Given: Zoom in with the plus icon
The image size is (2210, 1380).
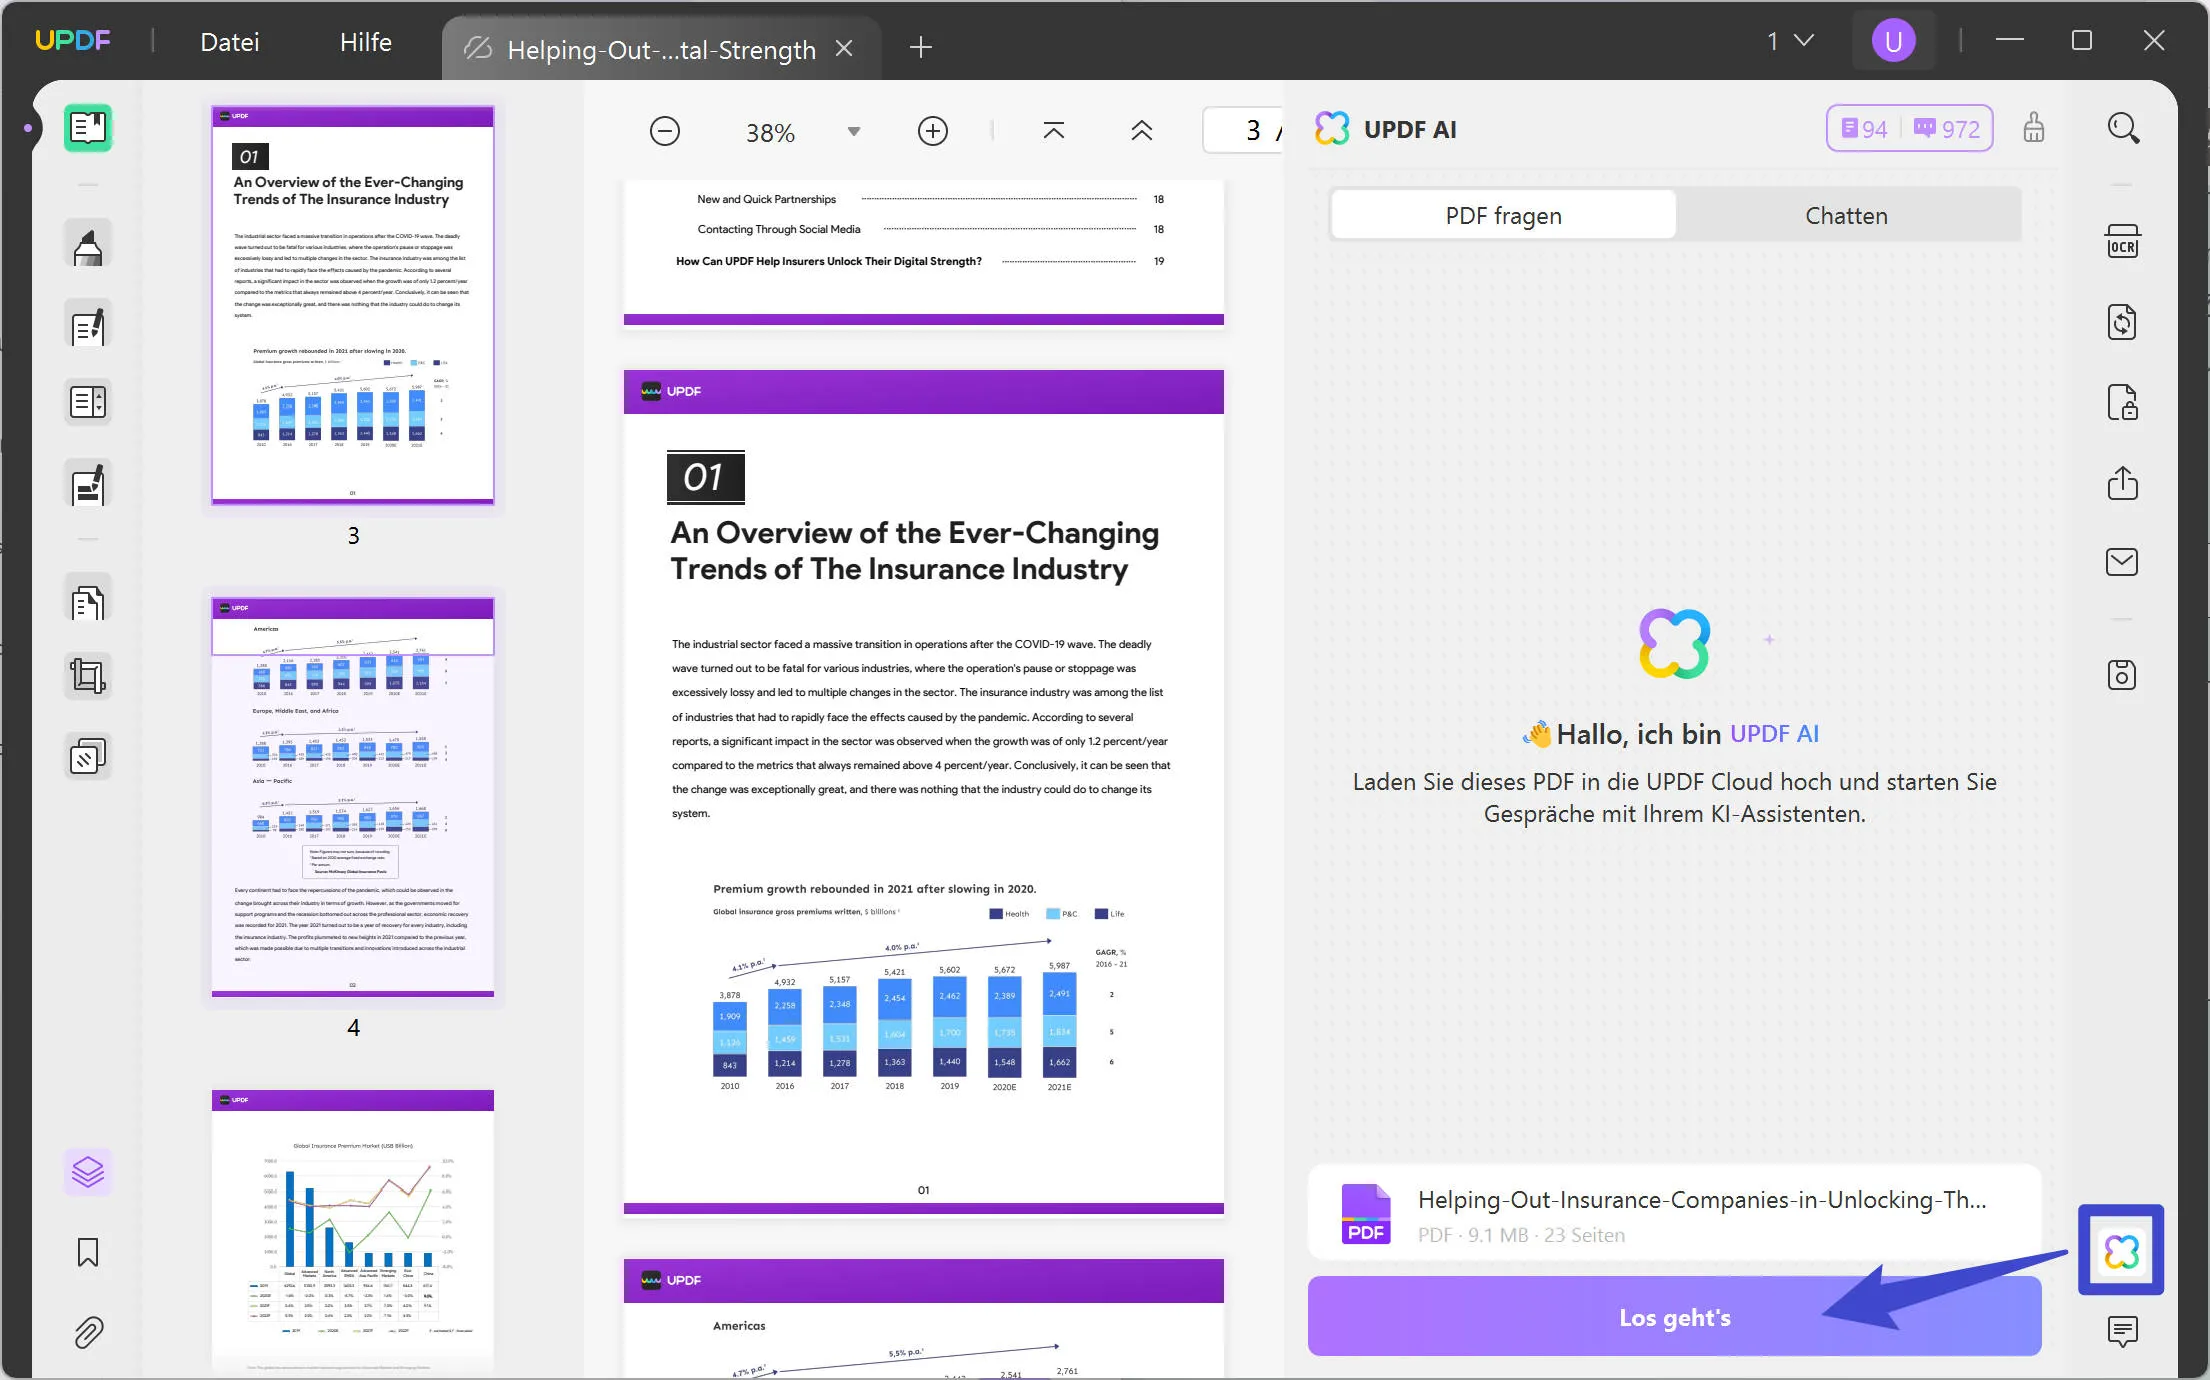Looking at the screenshot, I should (933, 131).
